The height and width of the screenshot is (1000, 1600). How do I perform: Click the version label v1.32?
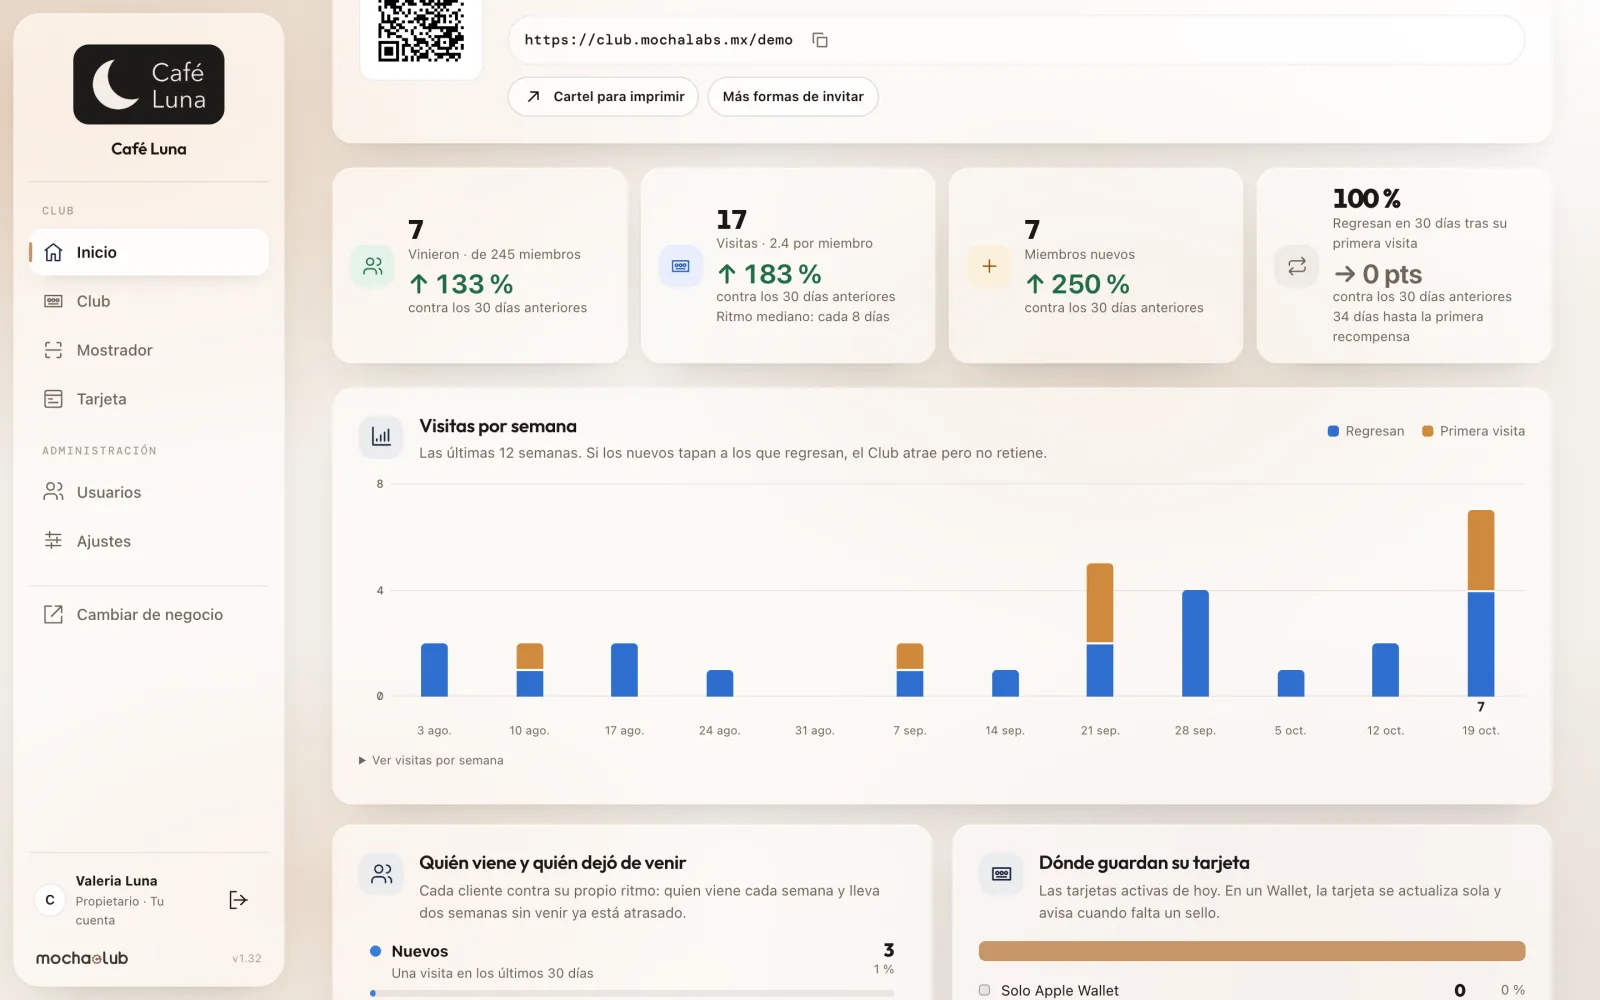[x=246, y=959]
